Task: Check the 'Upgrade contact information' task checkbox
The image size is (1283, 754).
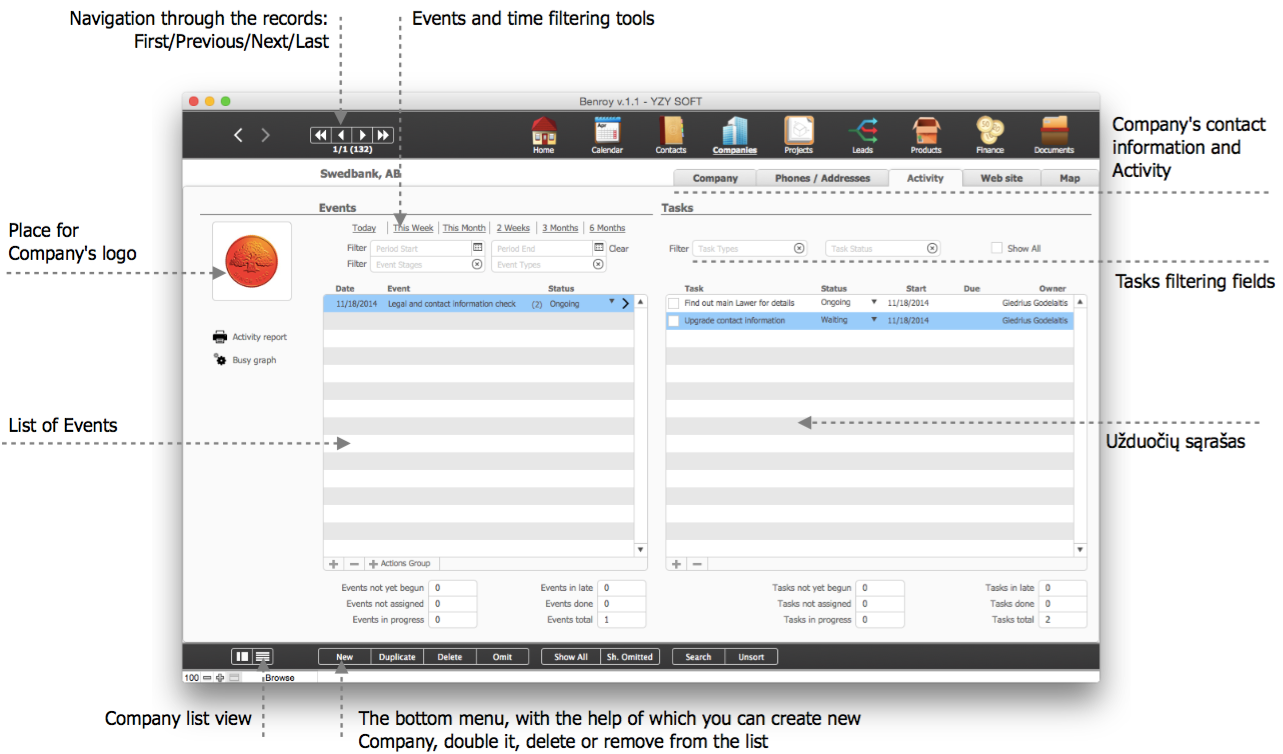Action: [x=673, y=321]
